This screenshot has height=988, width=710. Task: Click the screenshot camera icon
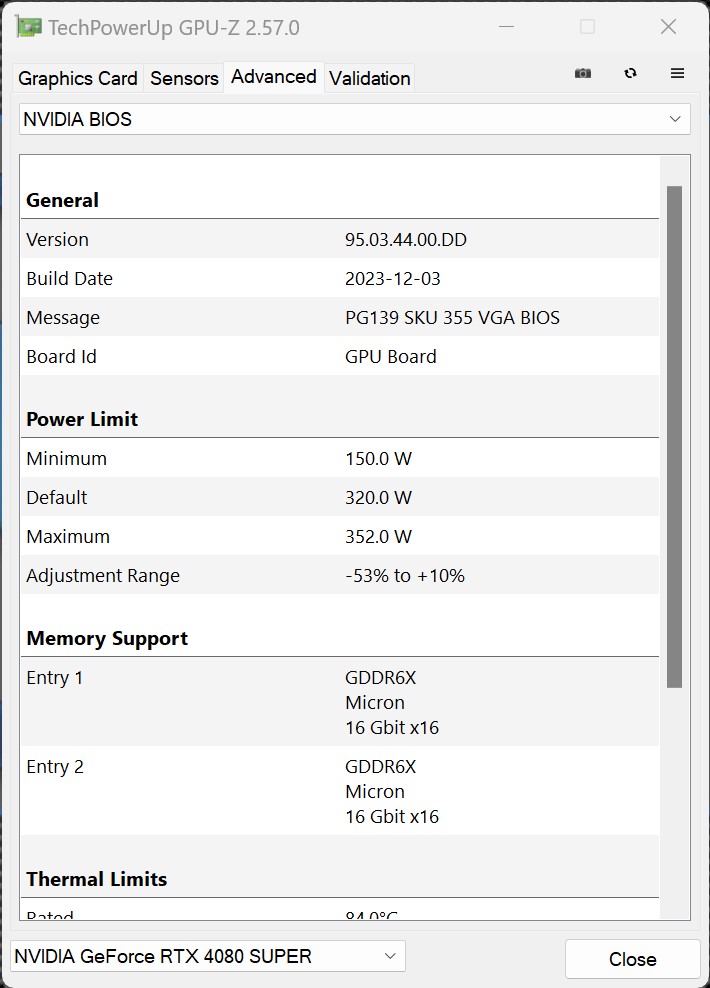point(583,73)
